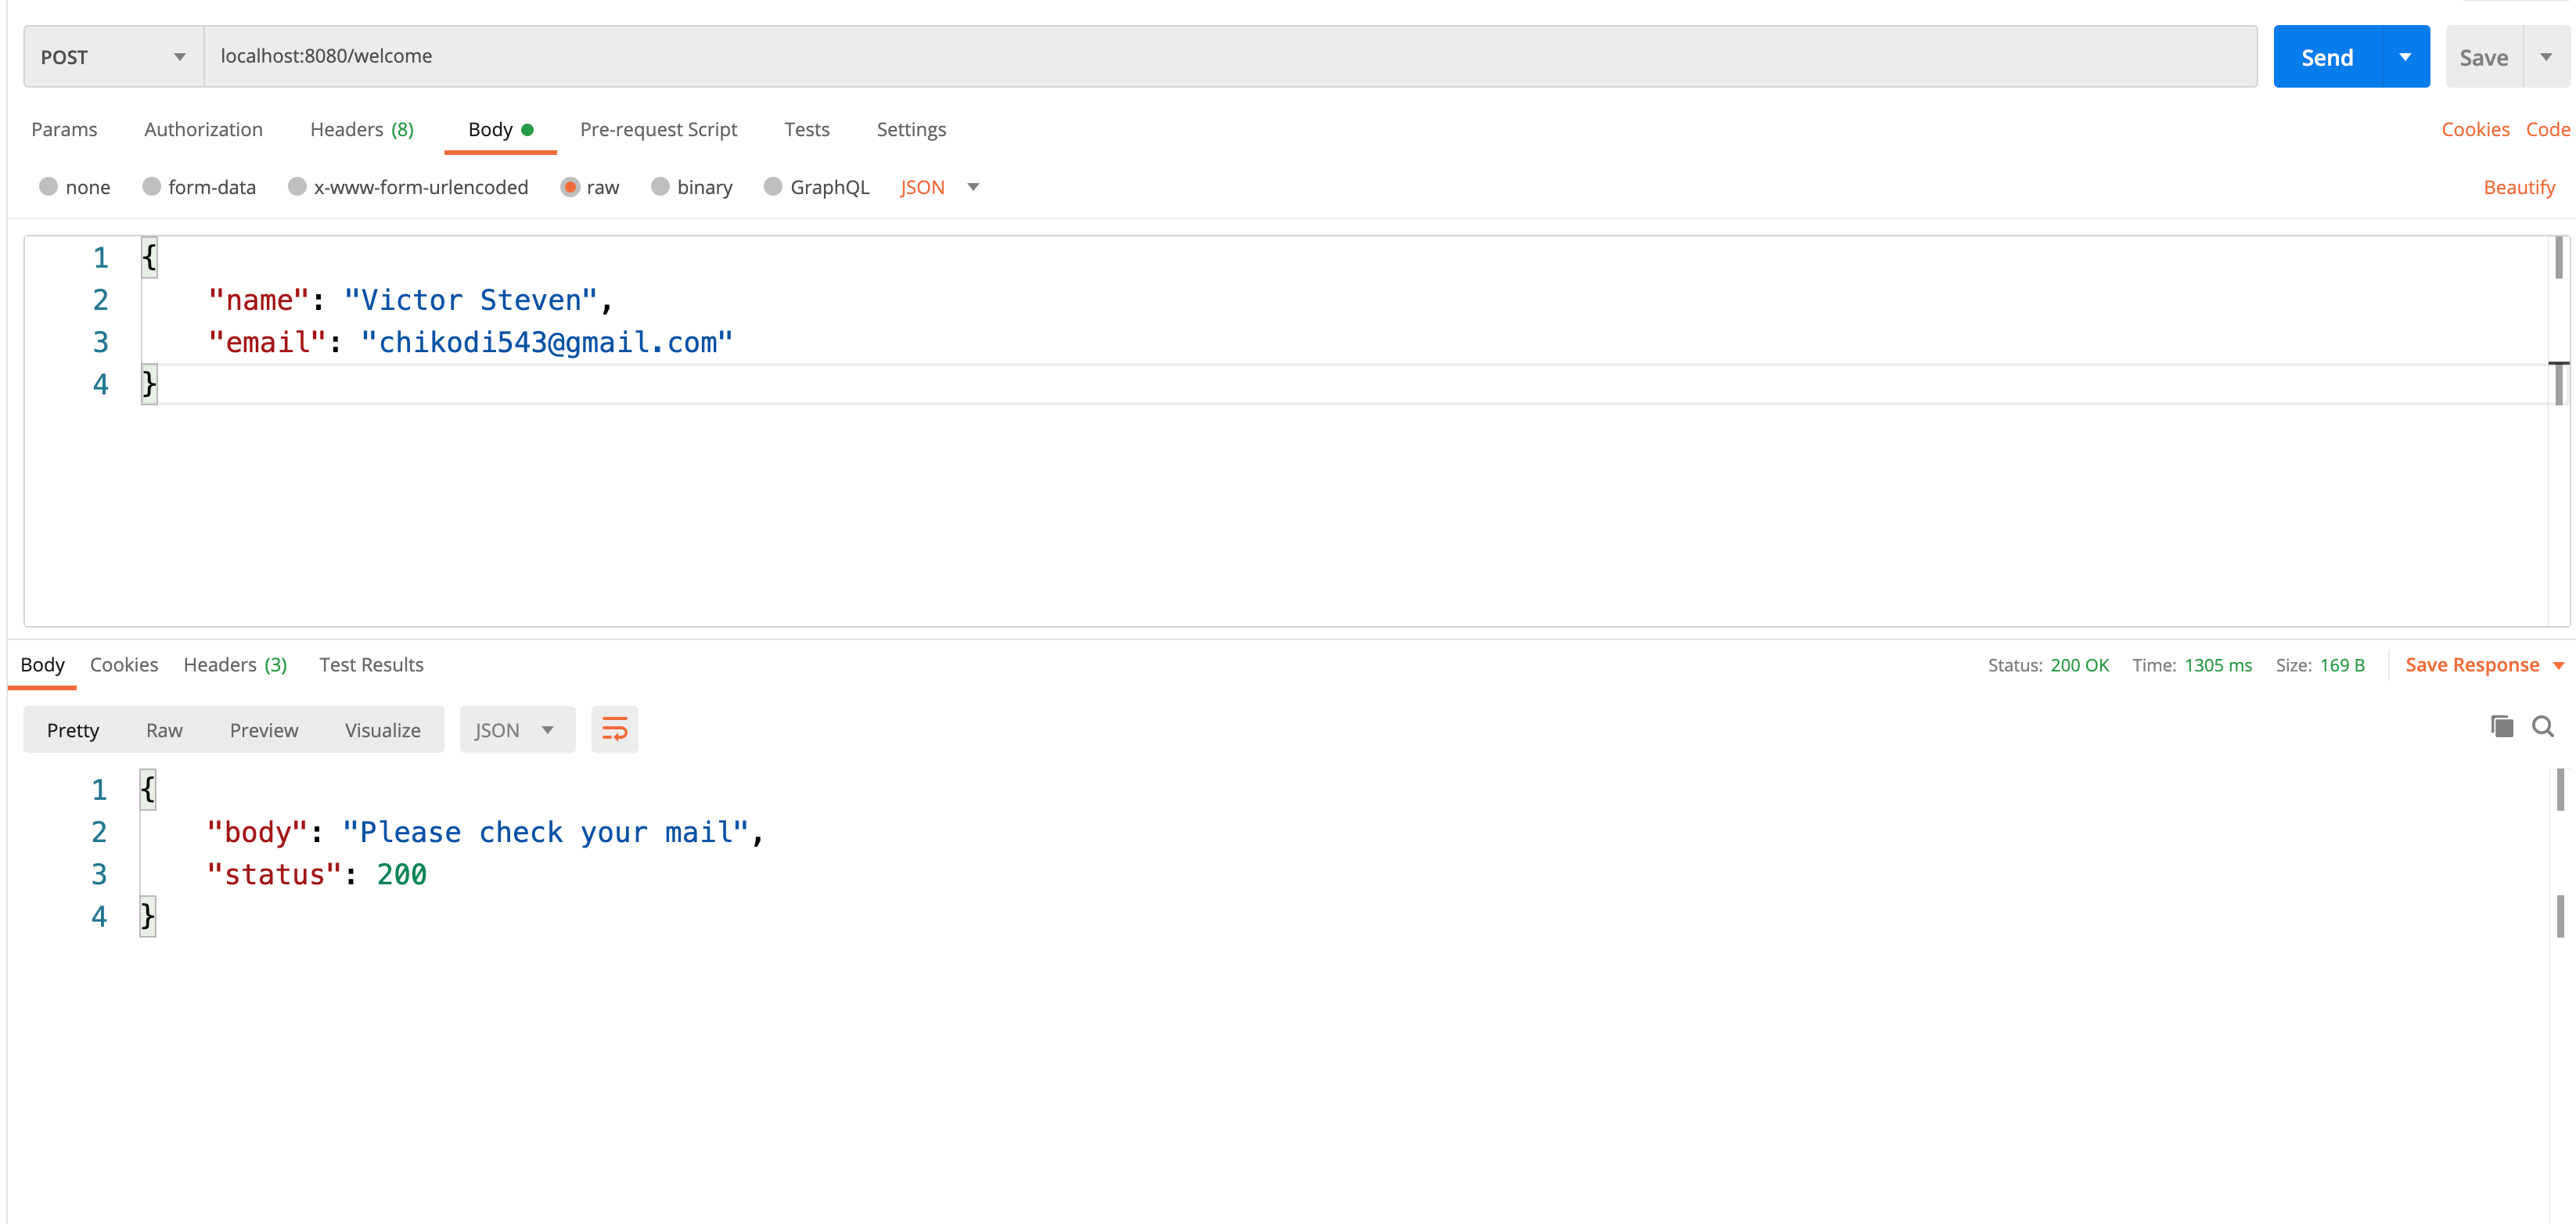Screen dimensions: 2576x1224
Task: Open Send button dropdown arrow
Action: tap(2405, 57)
